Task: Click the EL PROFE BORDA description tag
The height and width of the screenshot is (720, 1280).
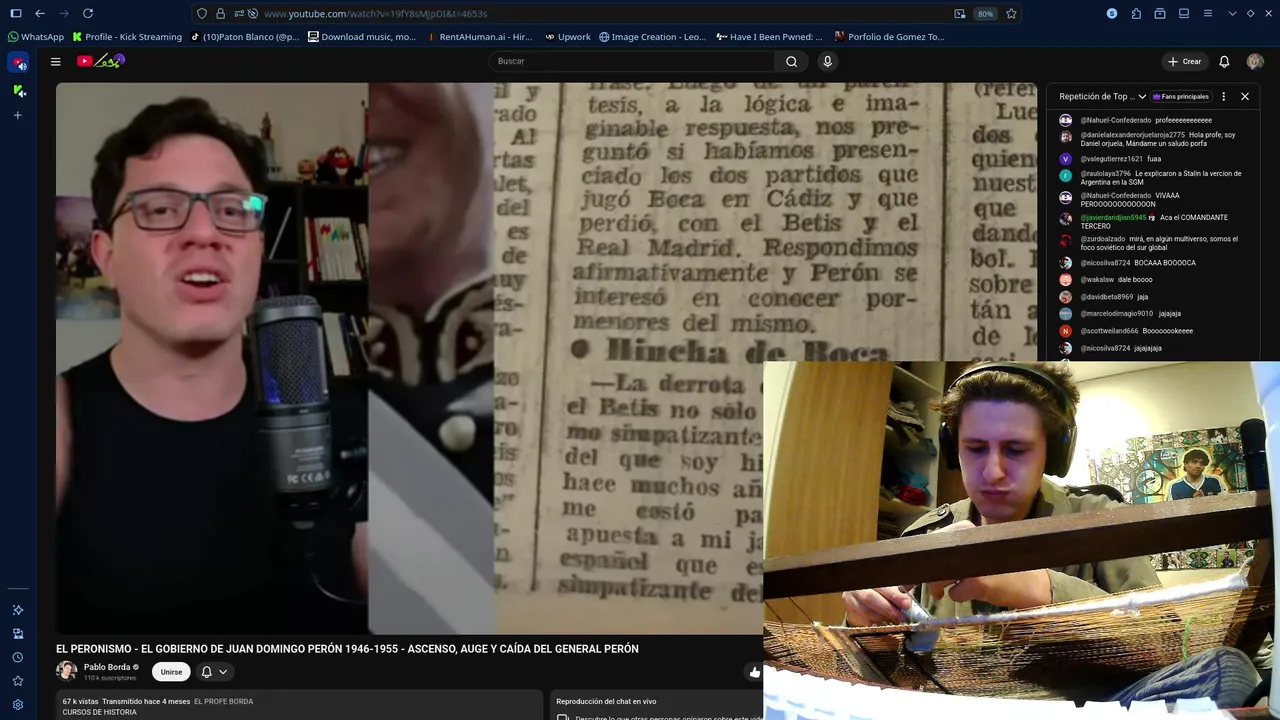Action: [x=223, y=702]
